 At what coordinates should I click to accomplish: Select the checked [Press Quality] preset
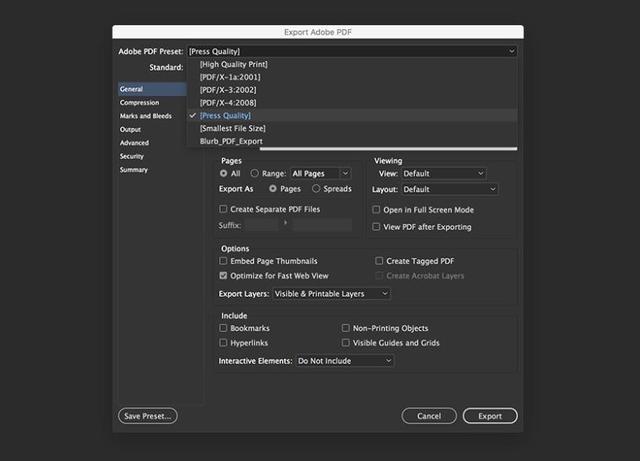pyautogui.click(x=352, y=116)
